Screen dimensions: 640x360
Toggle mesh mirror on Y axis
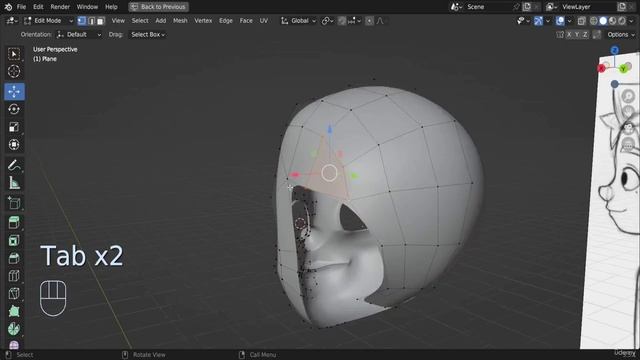[x=577, y=35]
